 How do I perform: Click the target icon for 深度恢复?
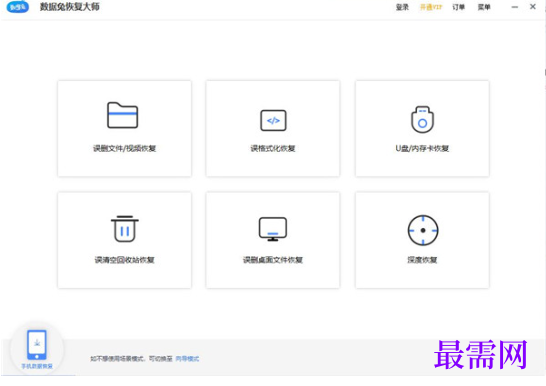(x=423, y=230)
